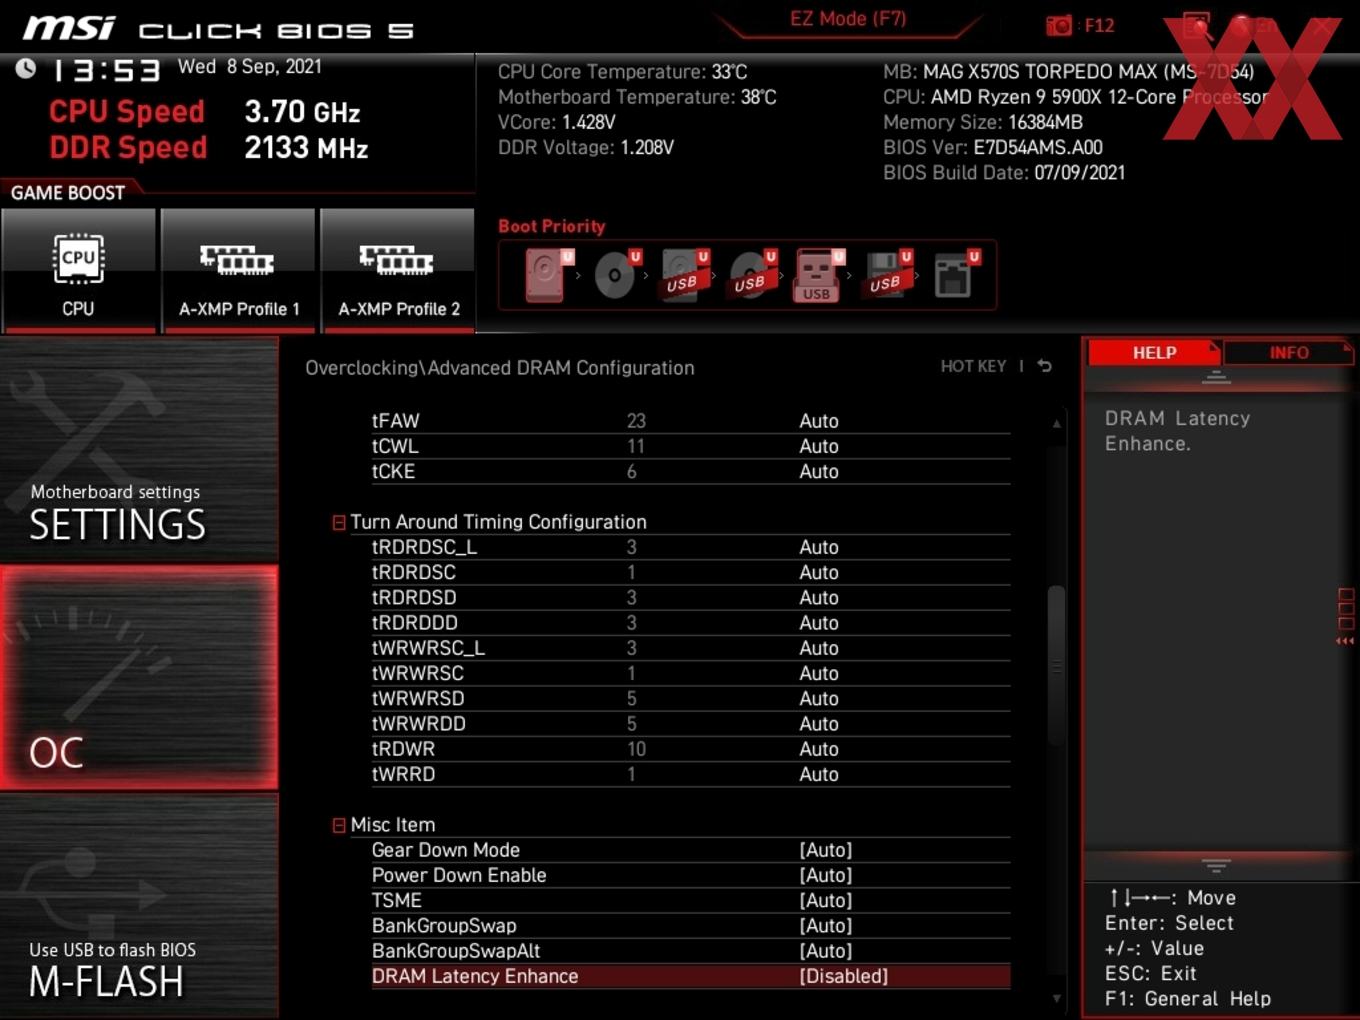Activate A-XMP Profile 1
This screenshot has width=1360, height=1020.
pos(238,270)
